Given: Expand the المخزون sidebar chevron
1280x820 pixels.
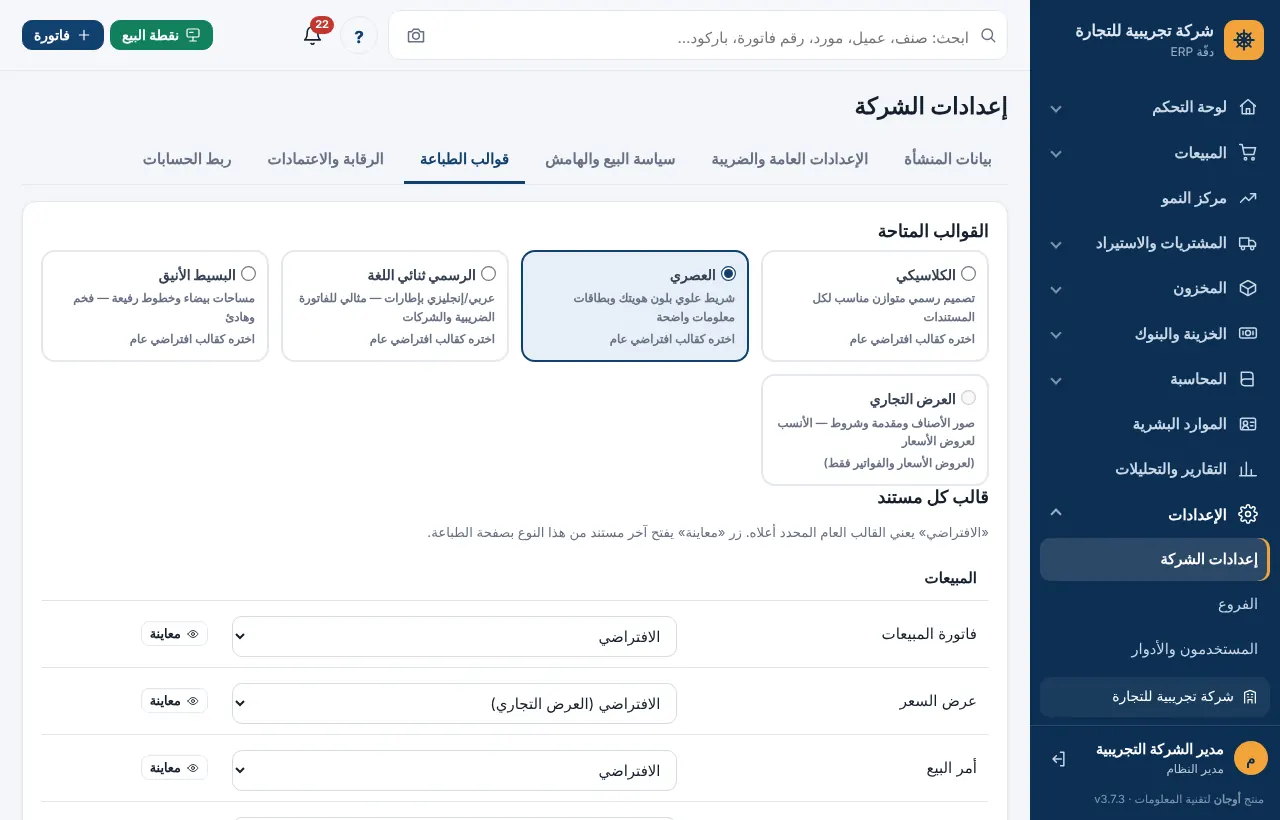Looking at the screenshot, I should [1055, 289].
